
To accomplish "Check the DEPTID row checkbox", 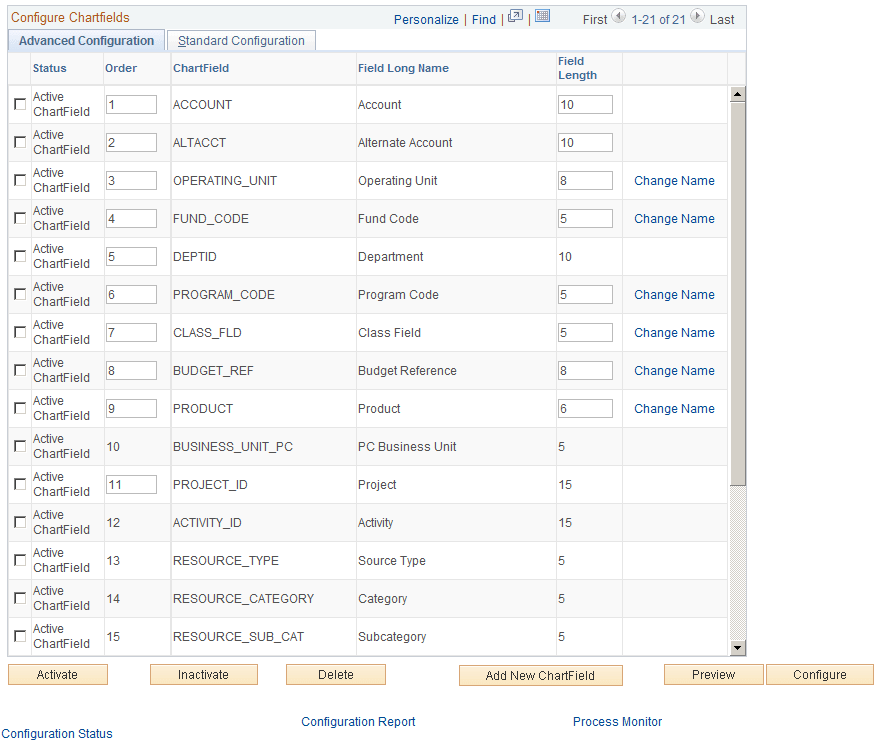I will 17,256.
